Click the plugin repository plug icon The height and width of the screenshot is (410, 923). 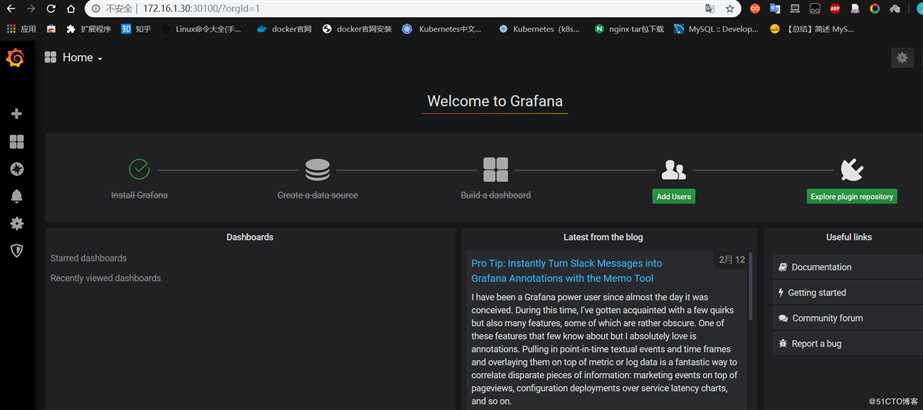[x=852, y=170]
